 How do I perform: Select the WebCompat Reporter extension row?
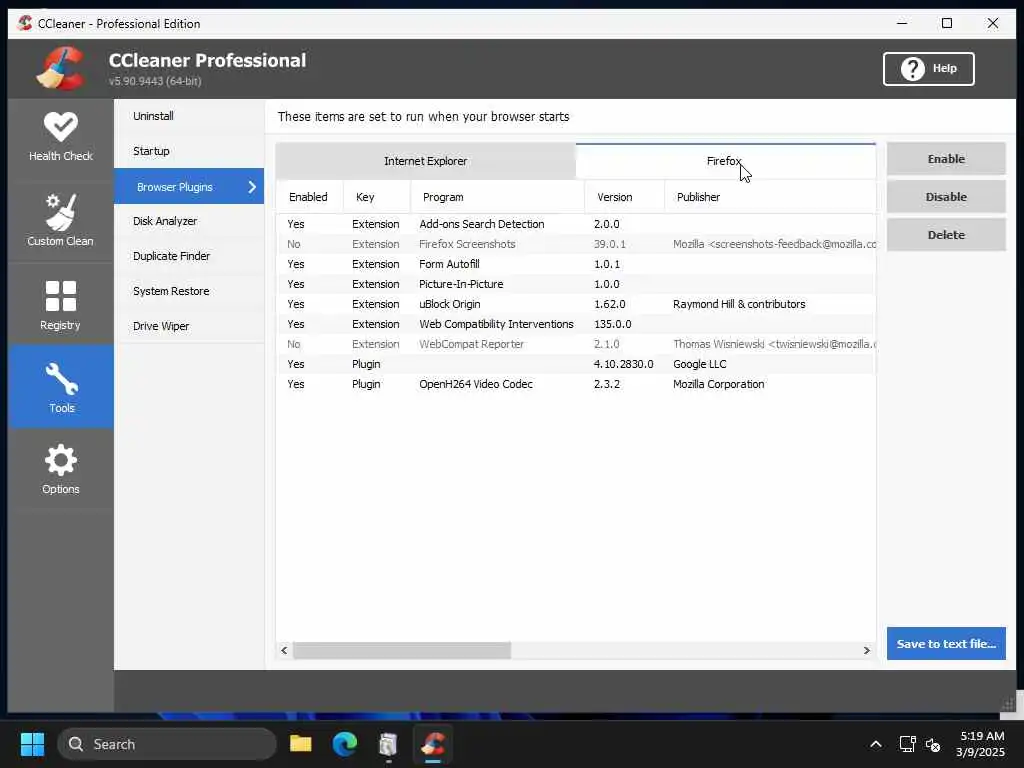pyautogui.click(x=575, y=344)
